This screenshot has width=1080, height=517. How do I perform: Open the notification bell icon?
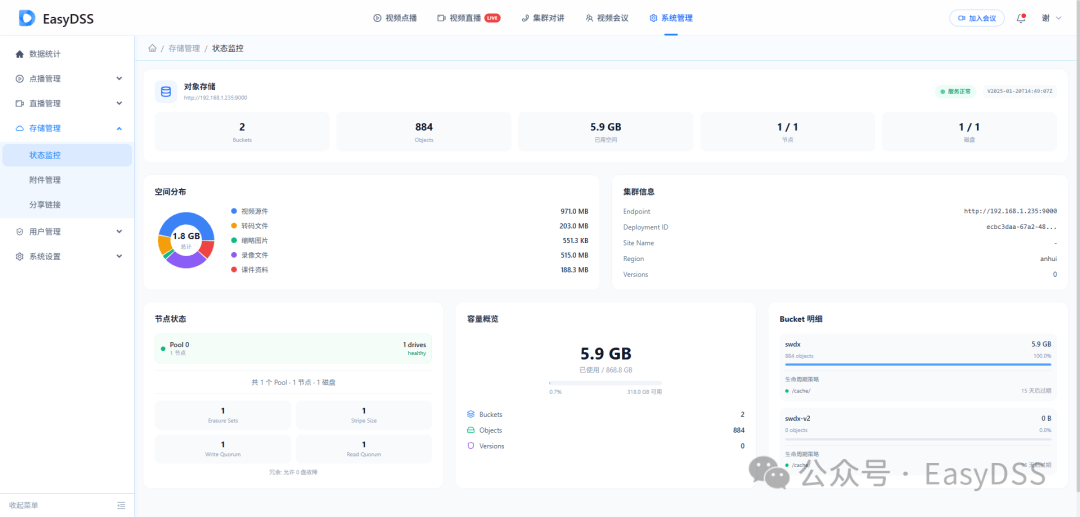pyautogui.click(x=1021, y=19)
